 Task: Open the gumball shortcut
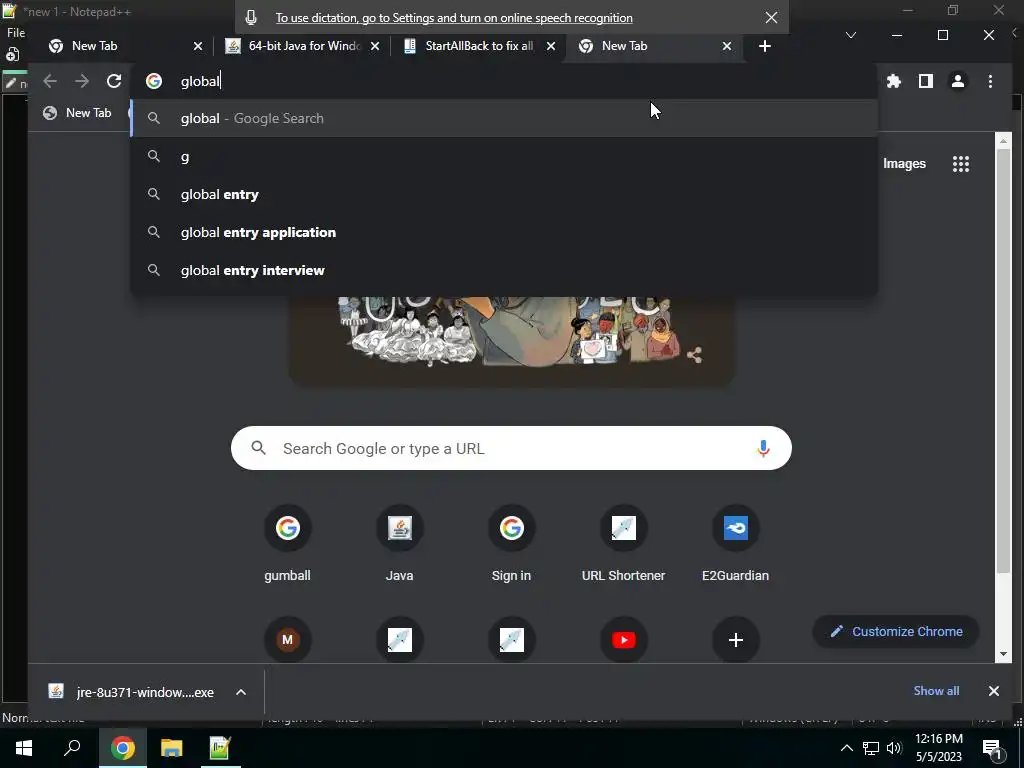click(287, 543)
